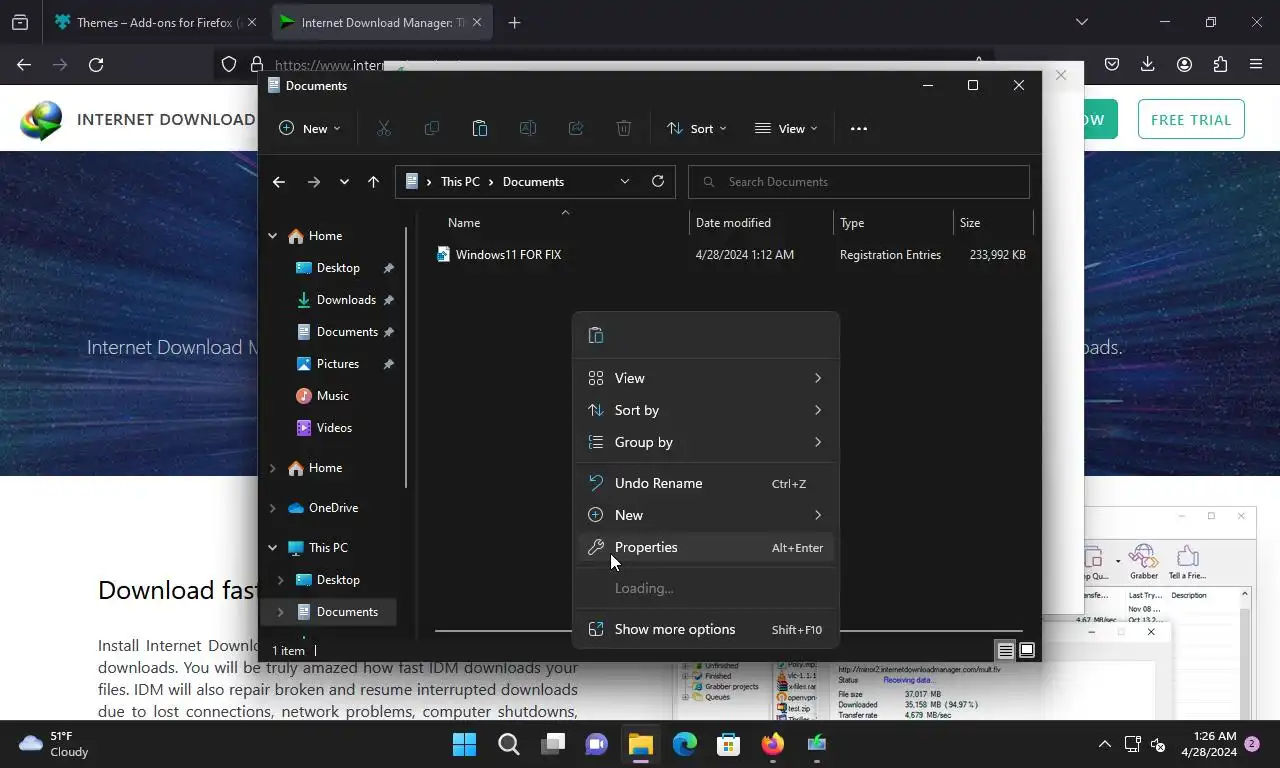This screenshot has height=768, width=1280.
Task: Open Videos folder in sidebar
Action: [334, 428]
